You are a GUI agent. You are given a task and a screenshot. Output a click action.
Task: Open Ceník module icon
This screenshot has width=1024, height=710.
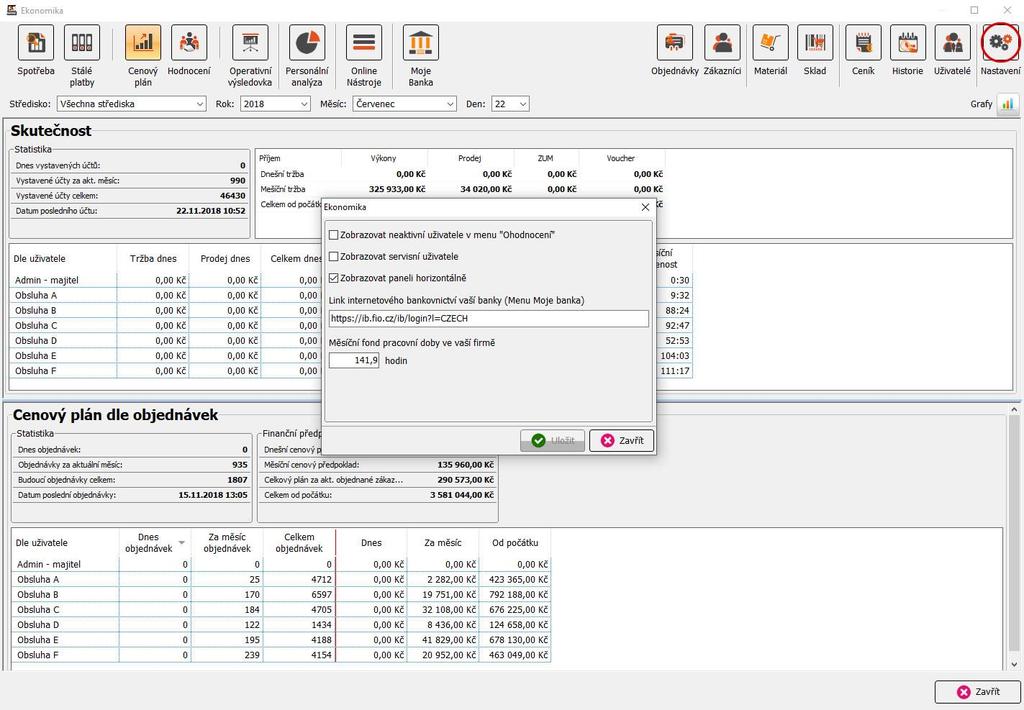(863, 43)
